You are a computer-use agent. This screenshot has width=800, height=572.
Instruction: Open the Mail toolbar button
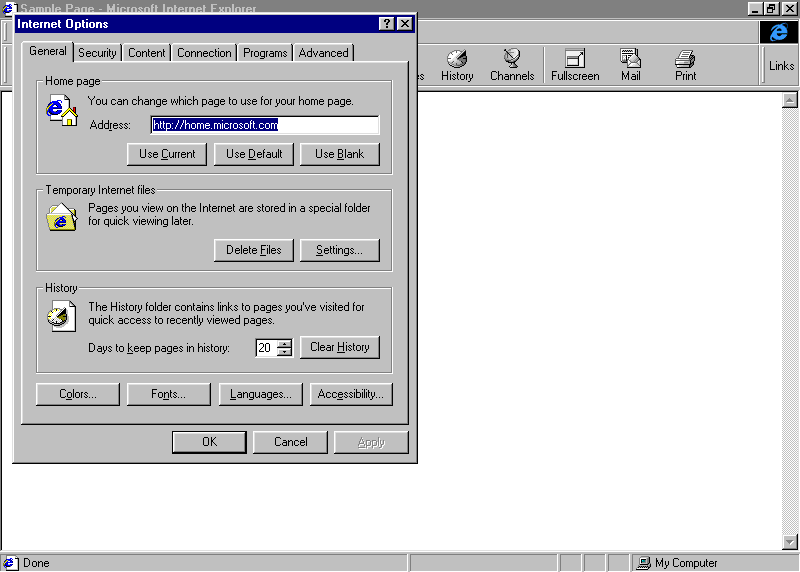click(631, 65)
